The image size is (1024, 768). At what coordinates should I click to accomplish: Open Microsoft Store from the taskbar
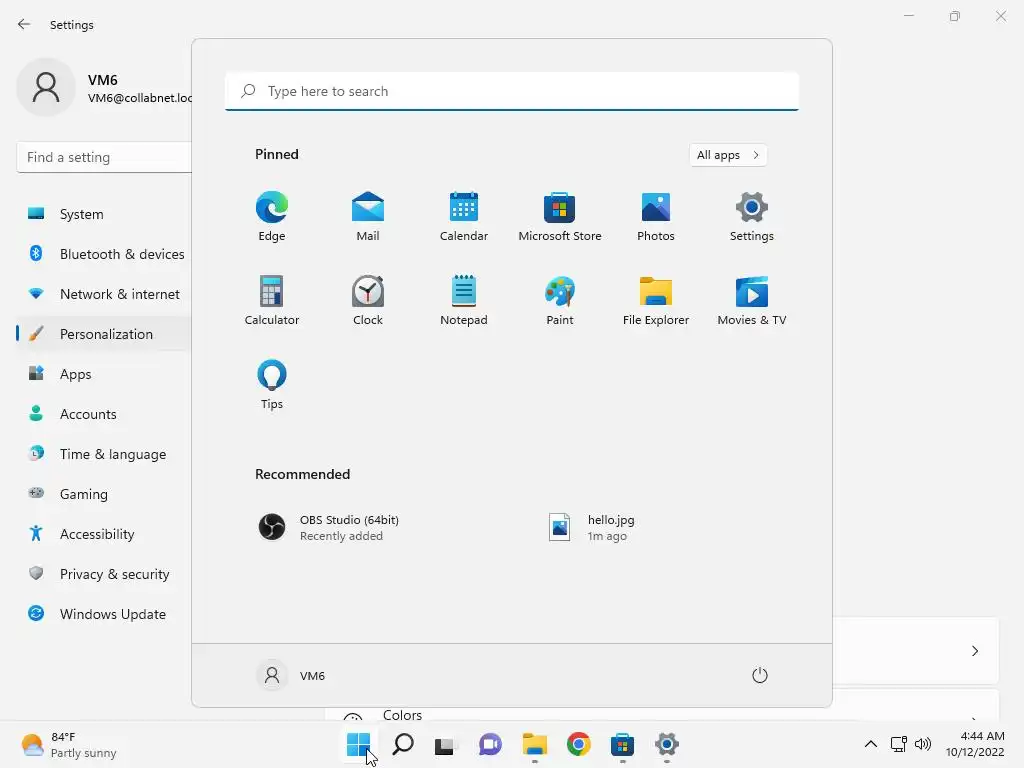[622, 744]
